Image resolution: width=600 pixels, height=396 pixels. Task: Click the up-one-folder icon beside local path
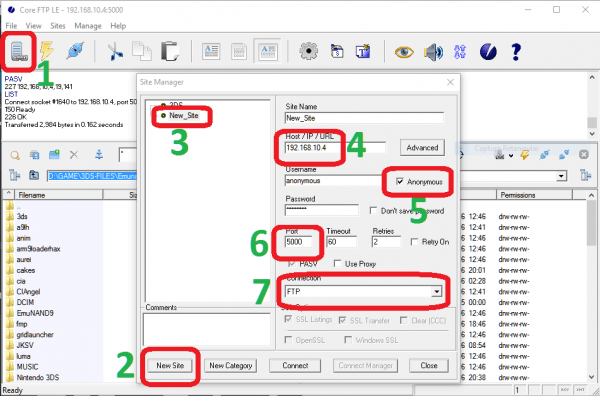(34, 175)
